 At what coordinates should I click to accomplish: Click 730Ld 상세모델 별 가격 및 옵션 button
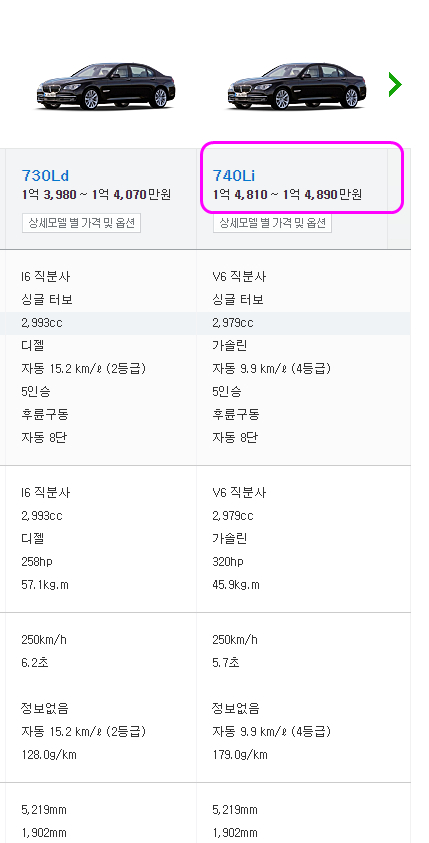click(x=81, y=223)
